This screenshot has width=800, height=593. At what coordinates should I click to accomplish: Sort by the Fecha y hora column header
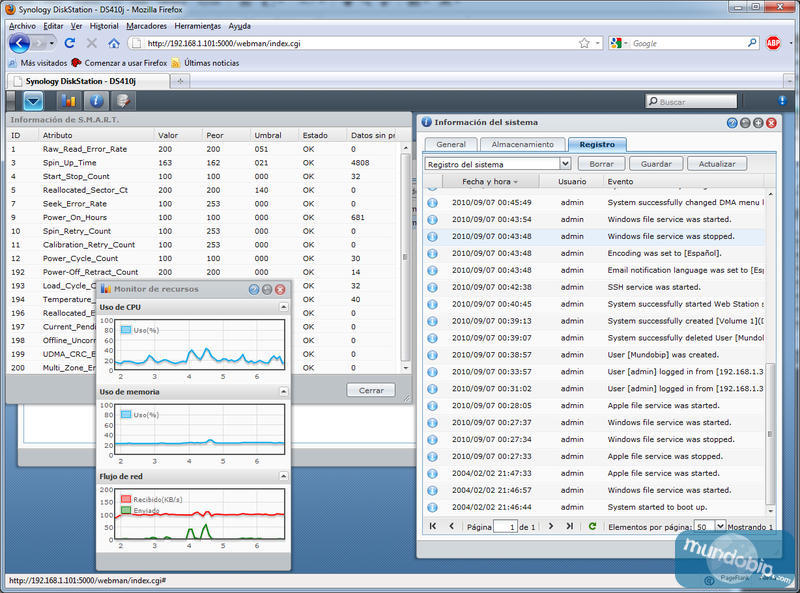[x=490, y=182]
